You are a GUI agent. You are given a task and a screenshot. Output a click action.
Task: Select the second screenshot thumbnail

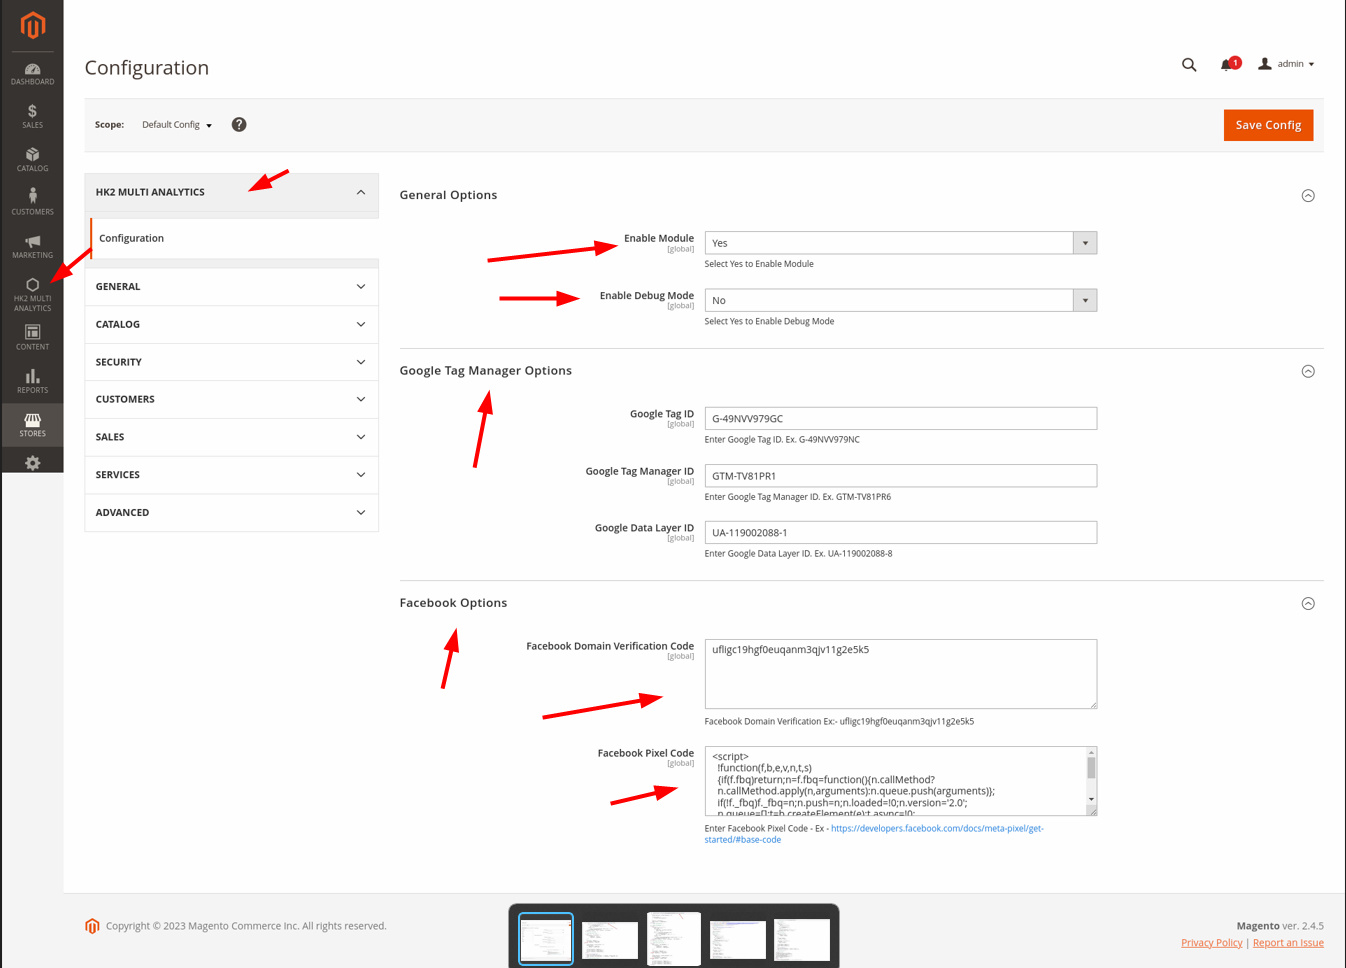tap(610, 940)
